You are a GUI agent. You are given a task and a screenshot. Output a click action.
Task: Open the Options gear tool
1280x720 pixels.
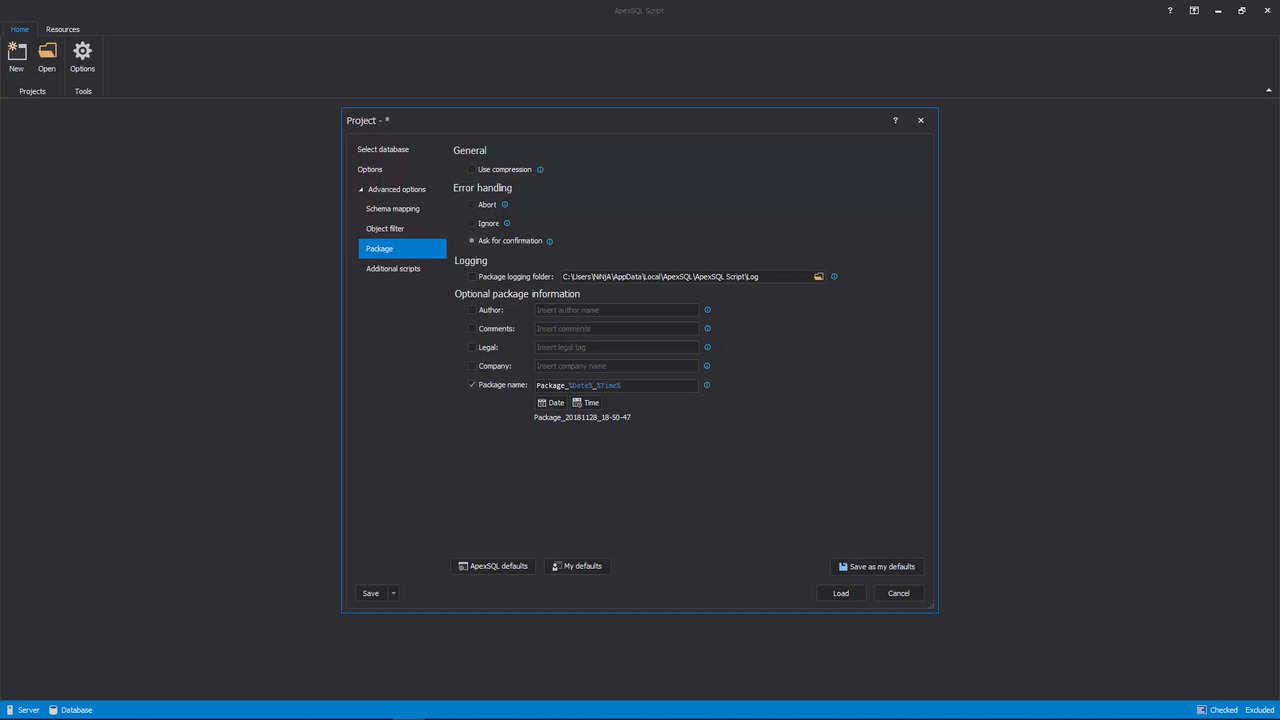coord(82,51)
